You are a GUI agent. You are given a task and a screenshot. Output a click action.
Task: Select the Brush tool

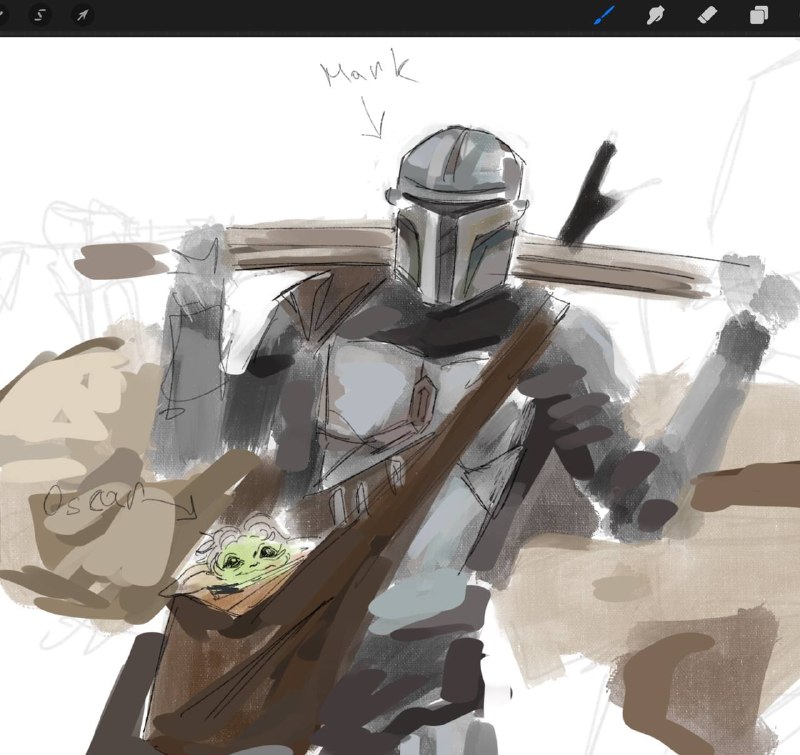tap(605, 15)
